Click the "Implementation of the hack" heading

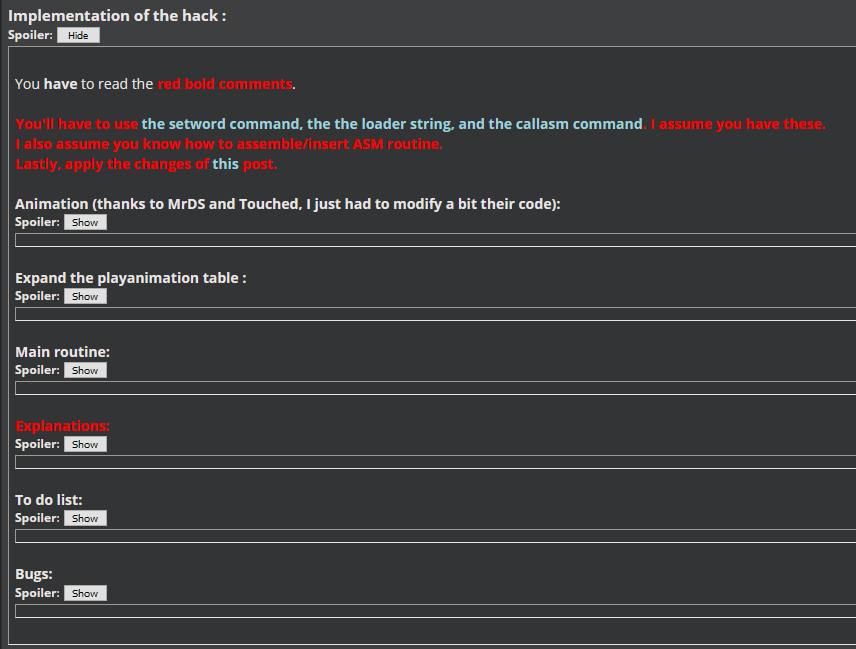pos(117,16)
